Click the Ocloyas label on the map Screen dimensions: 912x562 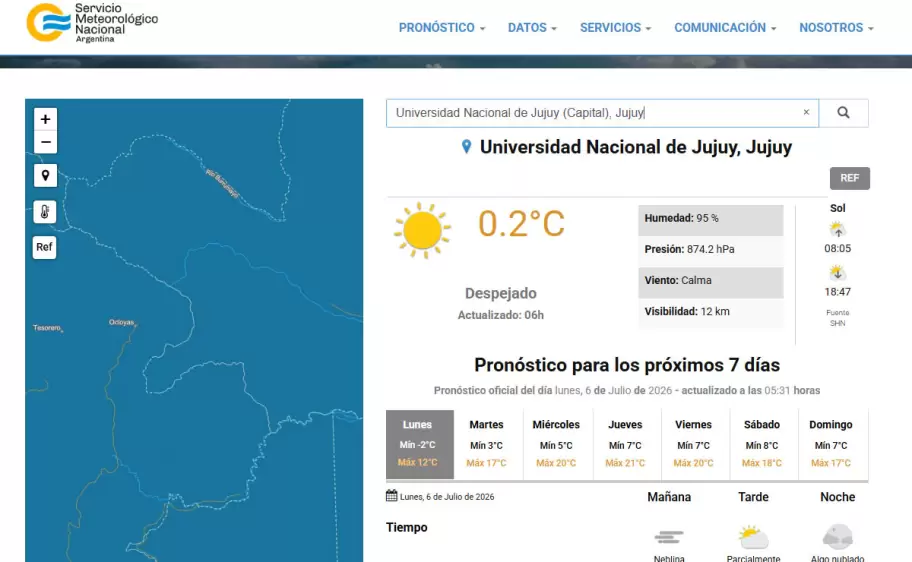click(x=122, y=322)
